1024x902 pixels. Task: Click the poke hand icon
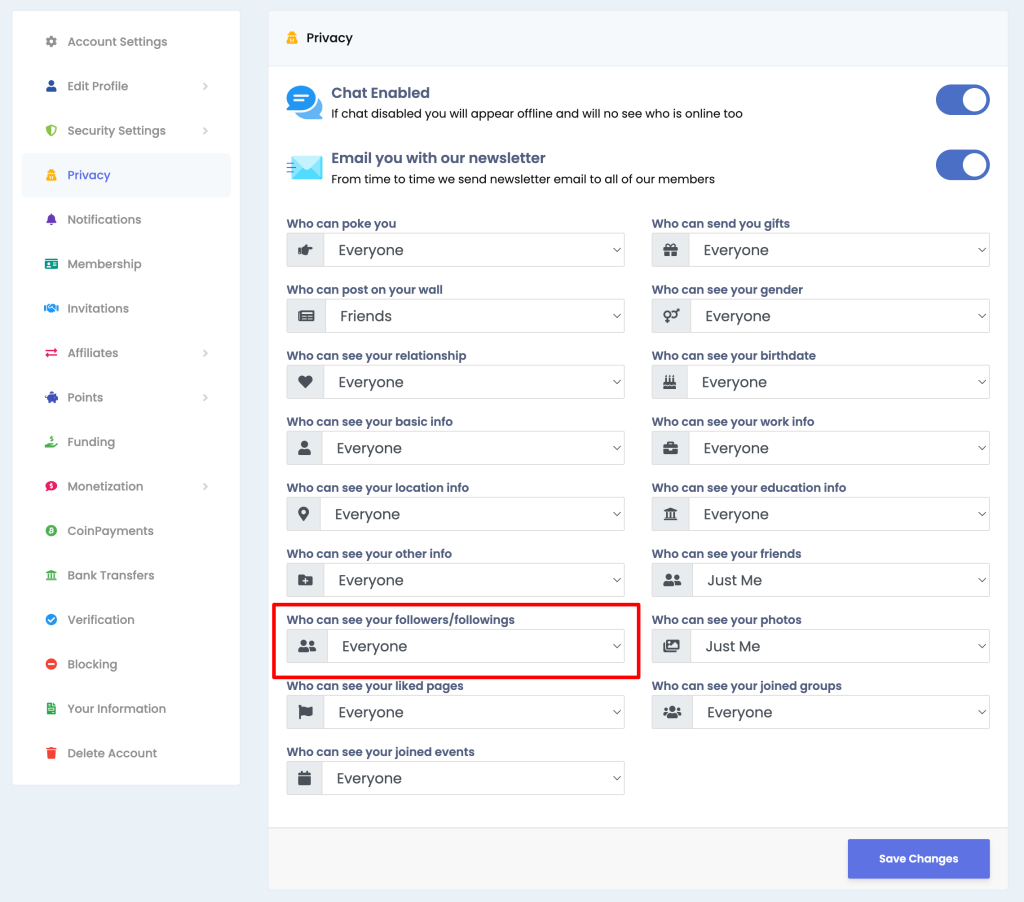(x=305, y=250)
